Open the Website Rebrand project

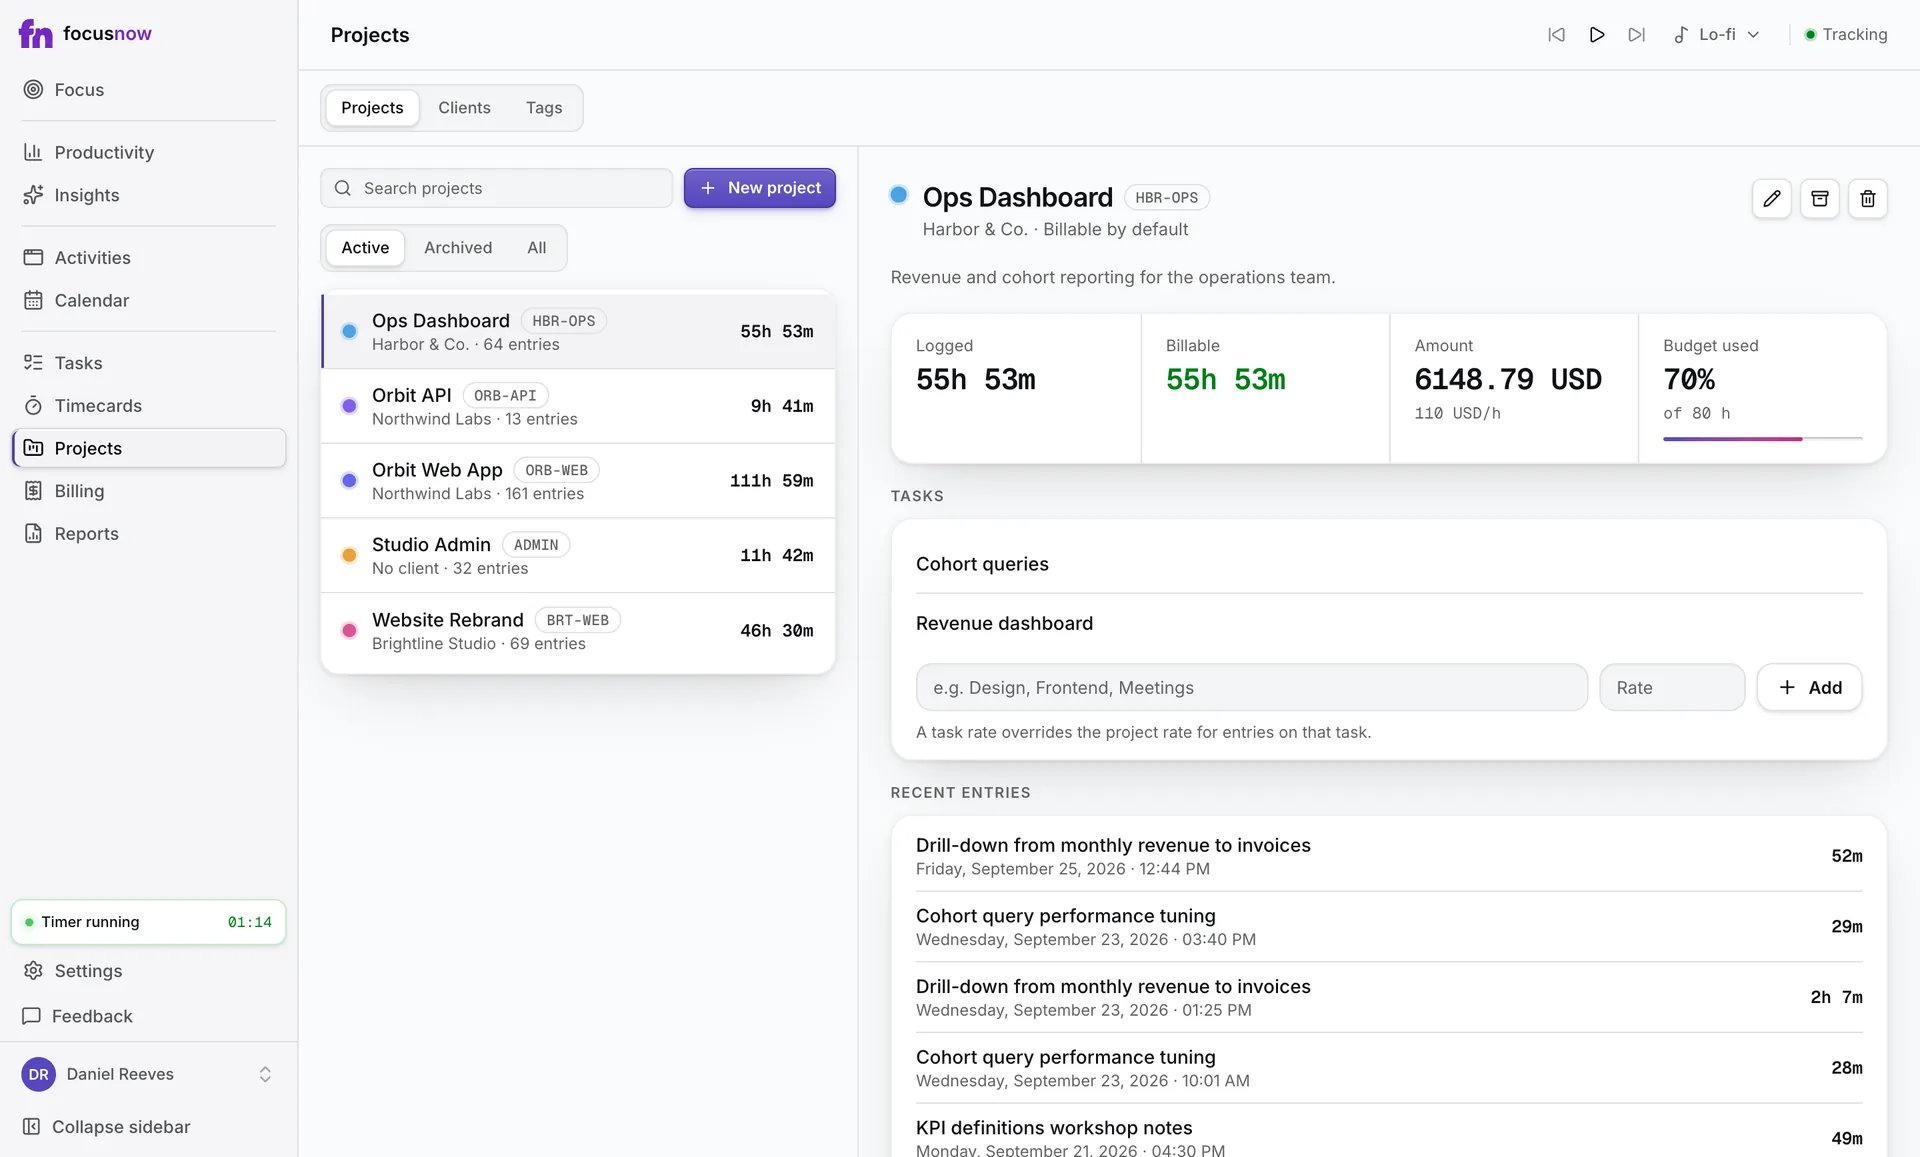pos(578,631)
